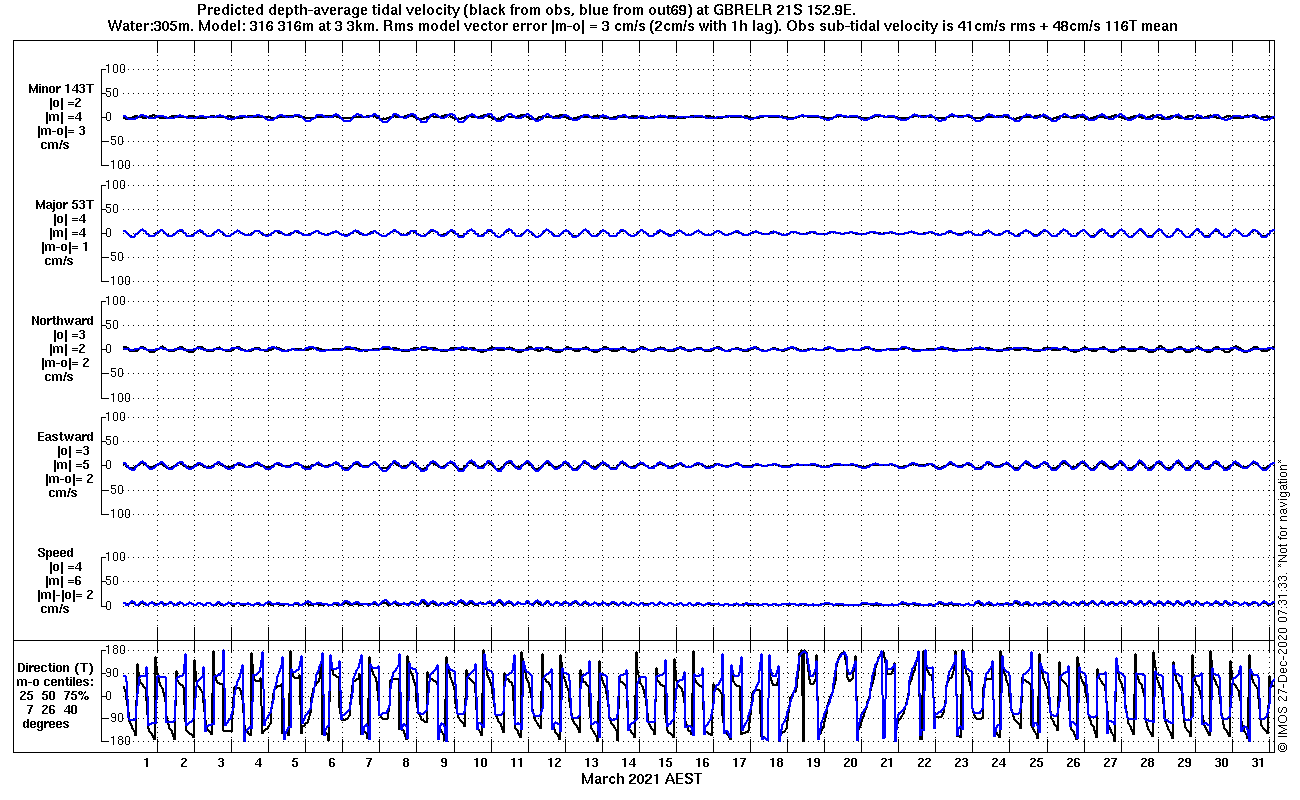Viewport: 1300px width, 800px height.
Task: Click the subtitle line starting 'Water:305m'
Action: 642,25
